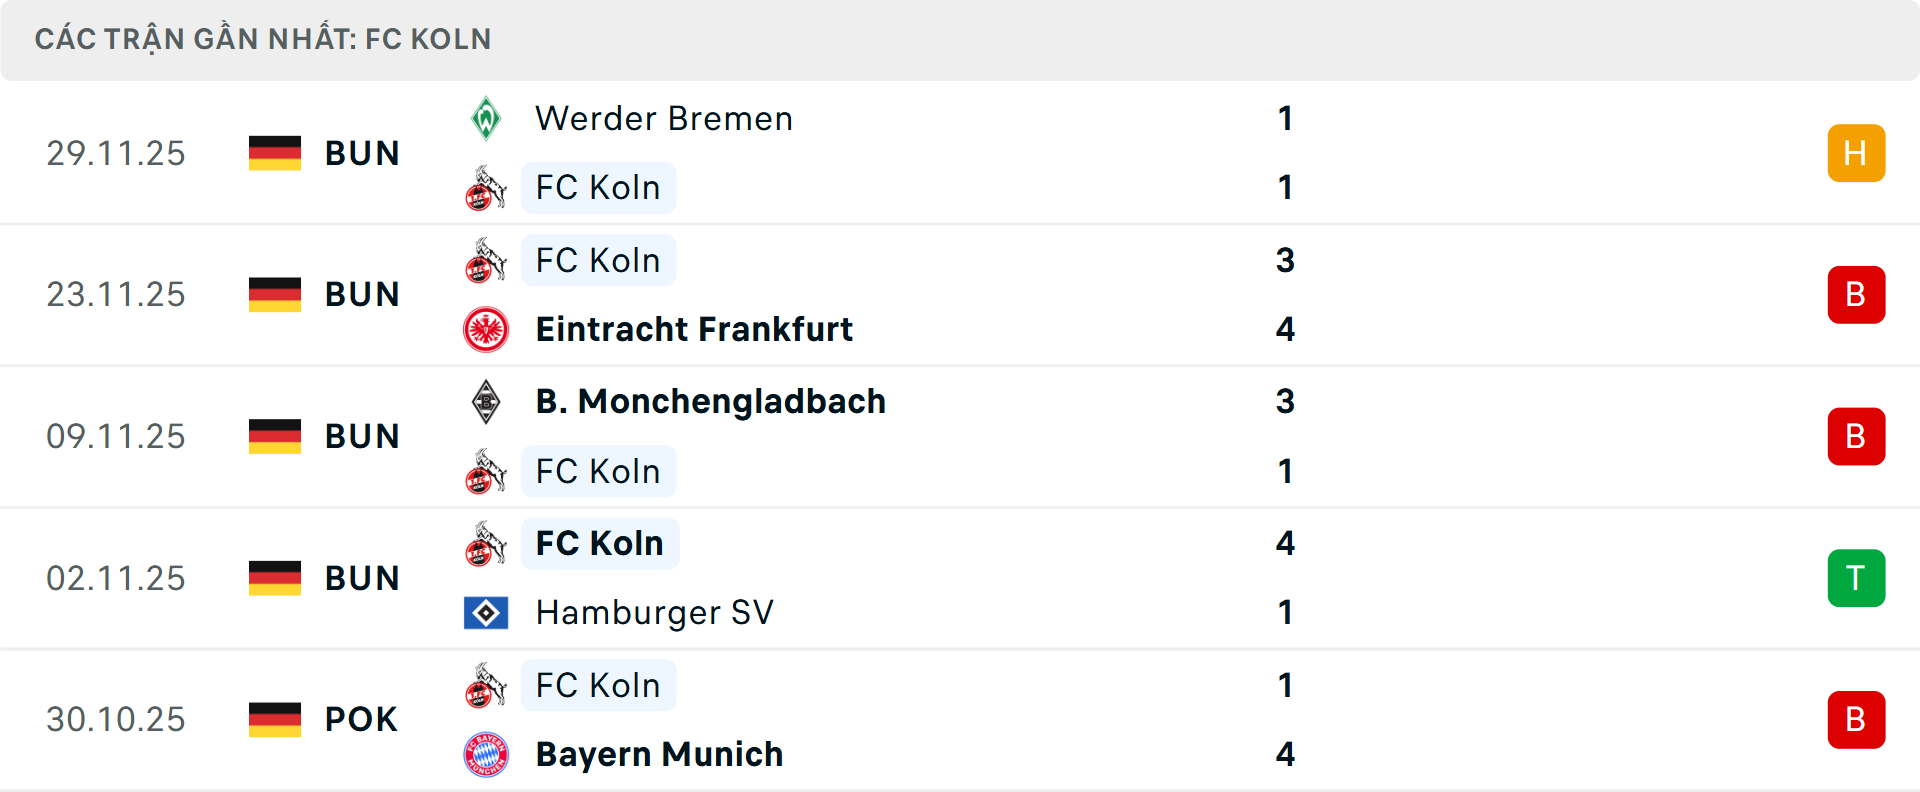Click the orange H draw badge
Image resolution: width=1920 pixels, height=792 pixels.
1855,153
